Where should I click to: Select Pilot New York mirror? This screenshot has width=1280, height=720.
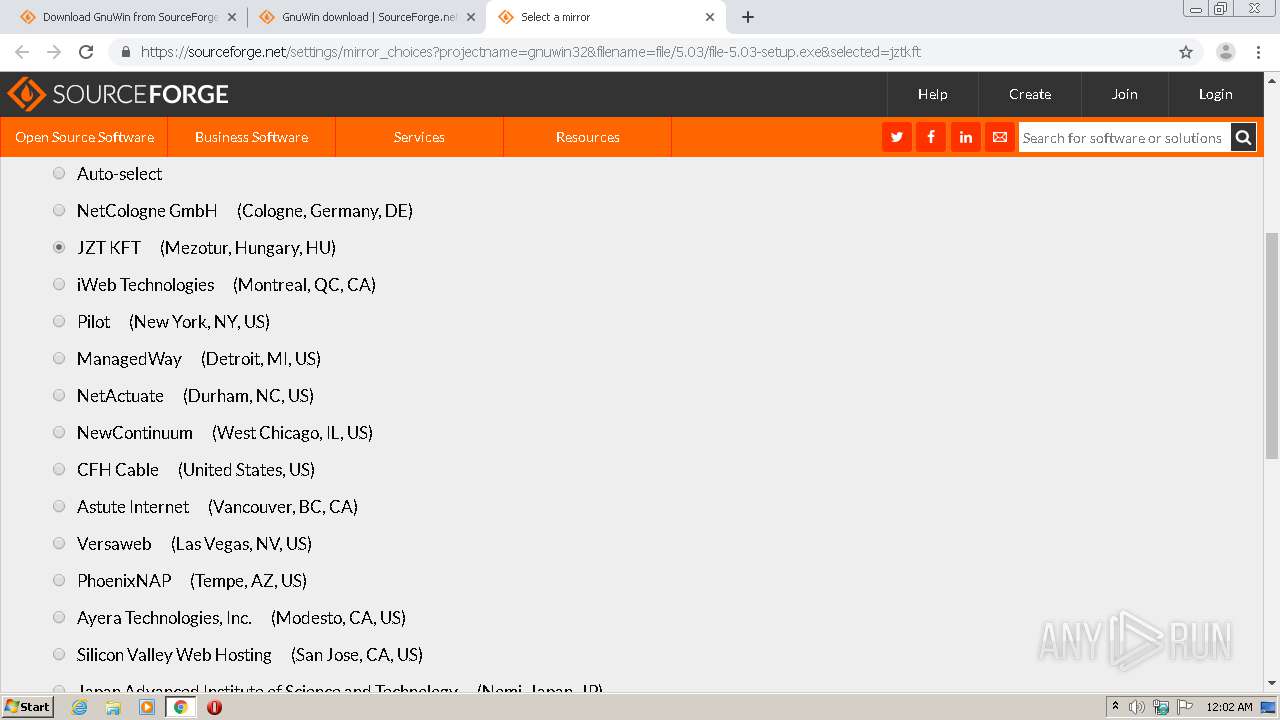click(59, 321)
